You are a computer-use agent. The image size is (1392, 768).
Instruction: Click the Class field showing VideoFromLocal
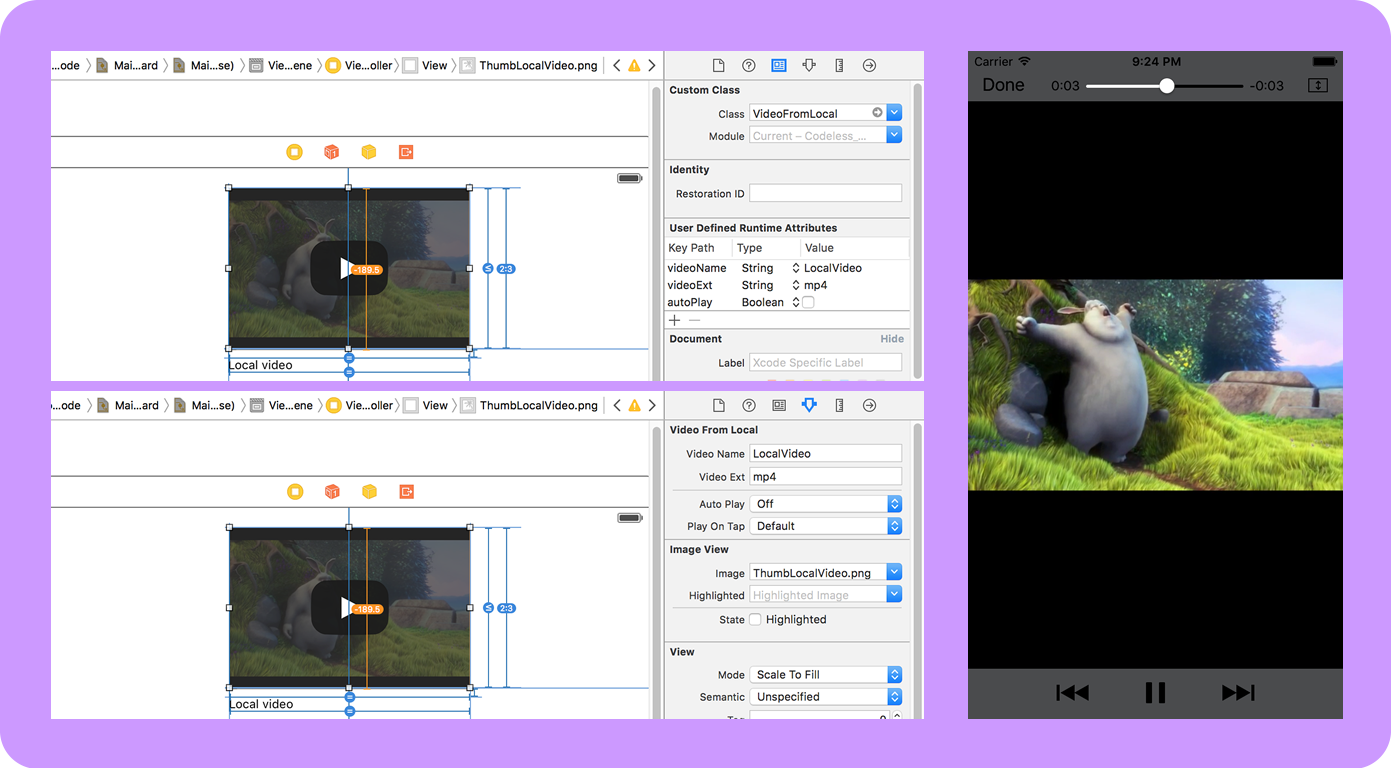coord(817,113)
